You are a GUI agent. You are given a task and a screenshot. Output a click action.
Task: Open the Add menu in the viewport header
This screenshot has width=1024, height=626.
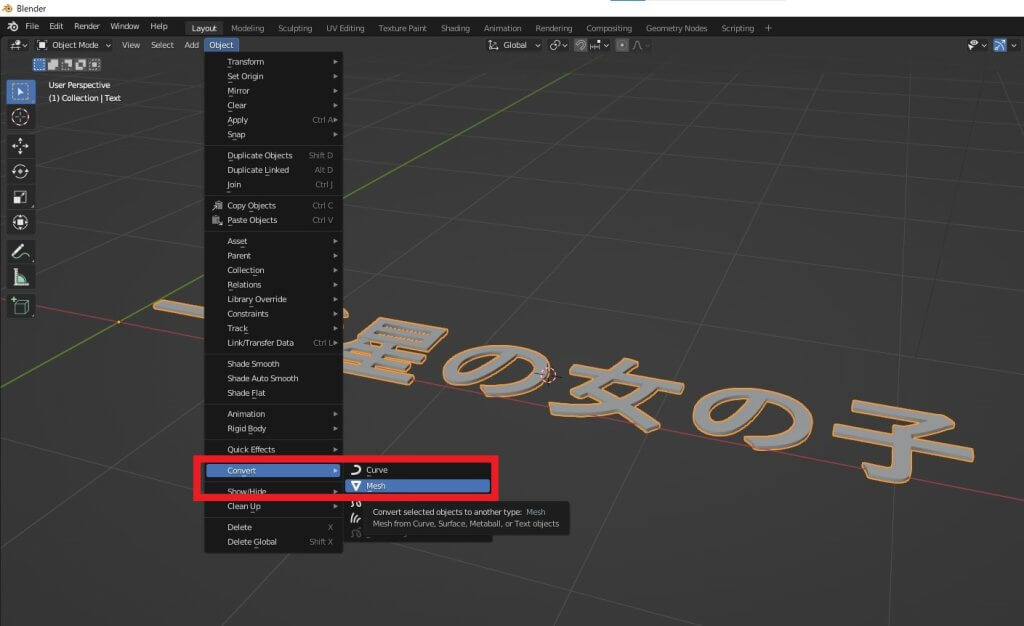pyautogui.click(x=191, y=45)
